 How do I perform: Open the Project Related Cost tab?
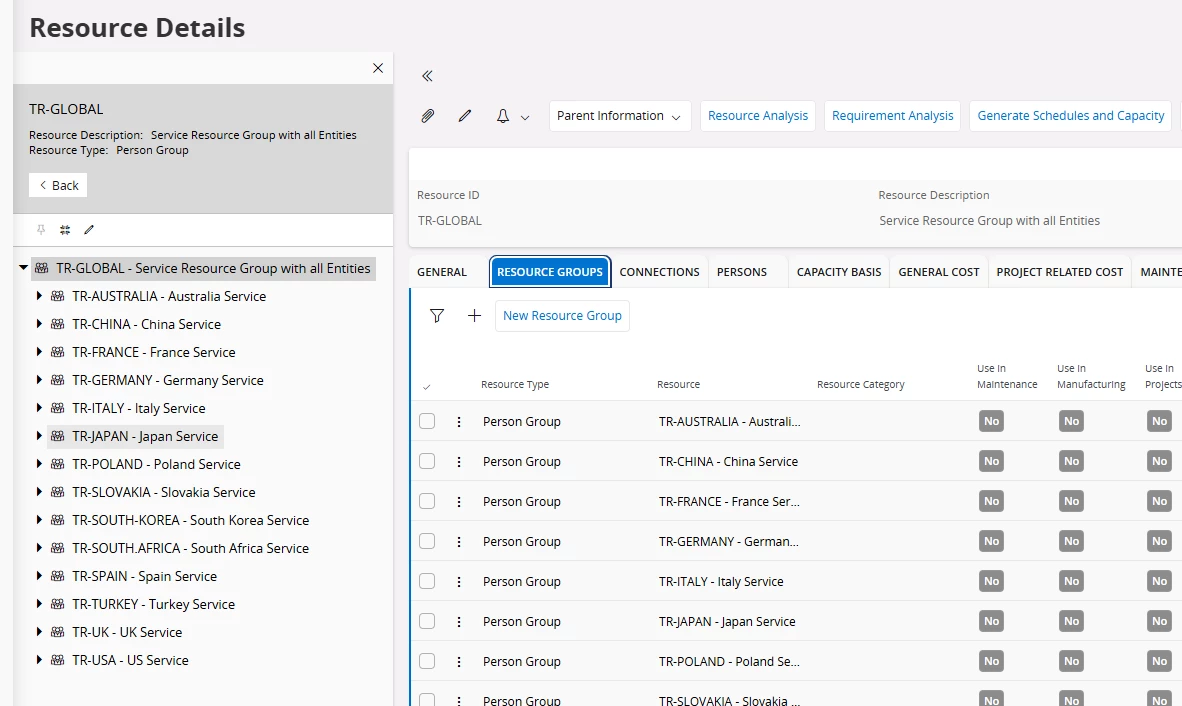1060,272
